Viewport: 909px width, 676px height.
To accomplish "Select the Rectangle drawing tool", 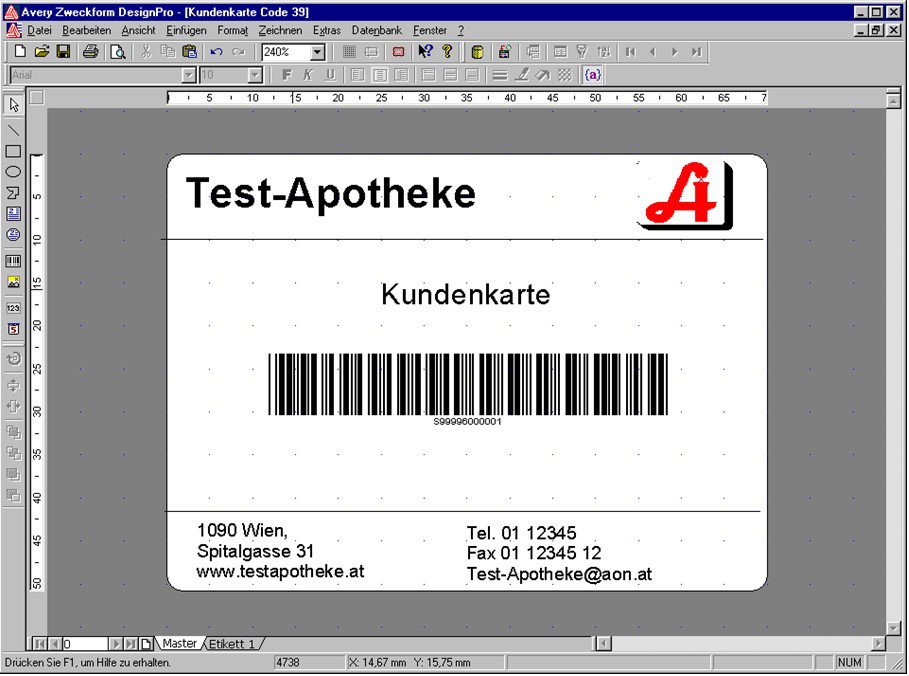I will pos(13,151).
